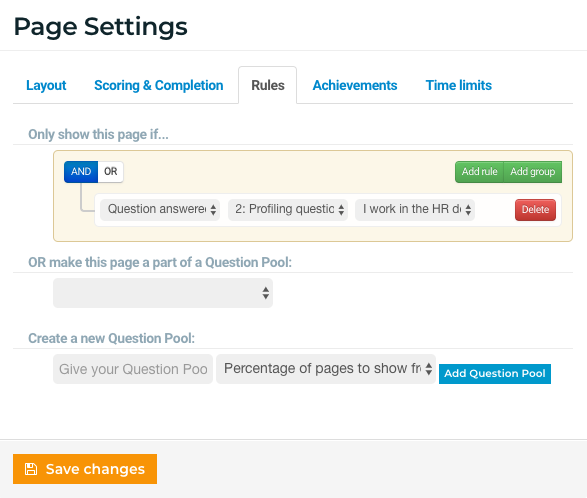Open the Time limits tab

click(x=459, y=85)
